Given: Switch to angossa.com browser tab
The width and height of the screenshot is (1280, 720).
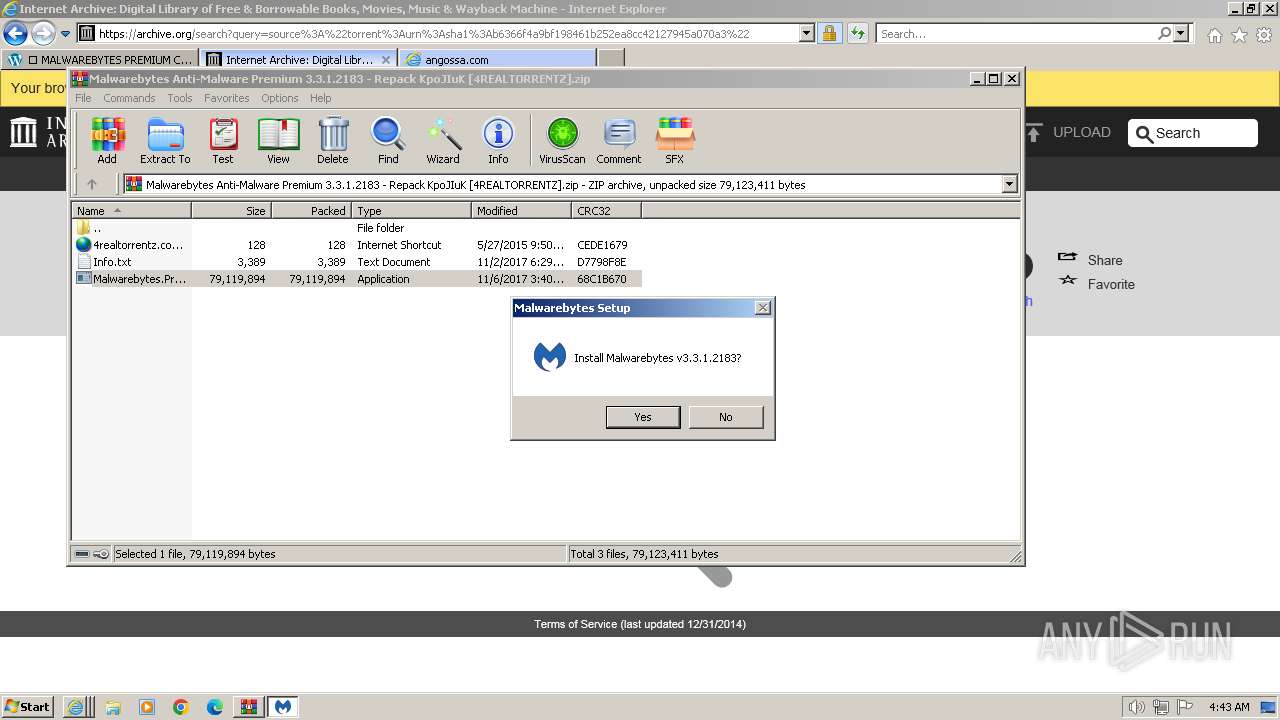Looking at the screenshot, I should click(x=497, y=59).
